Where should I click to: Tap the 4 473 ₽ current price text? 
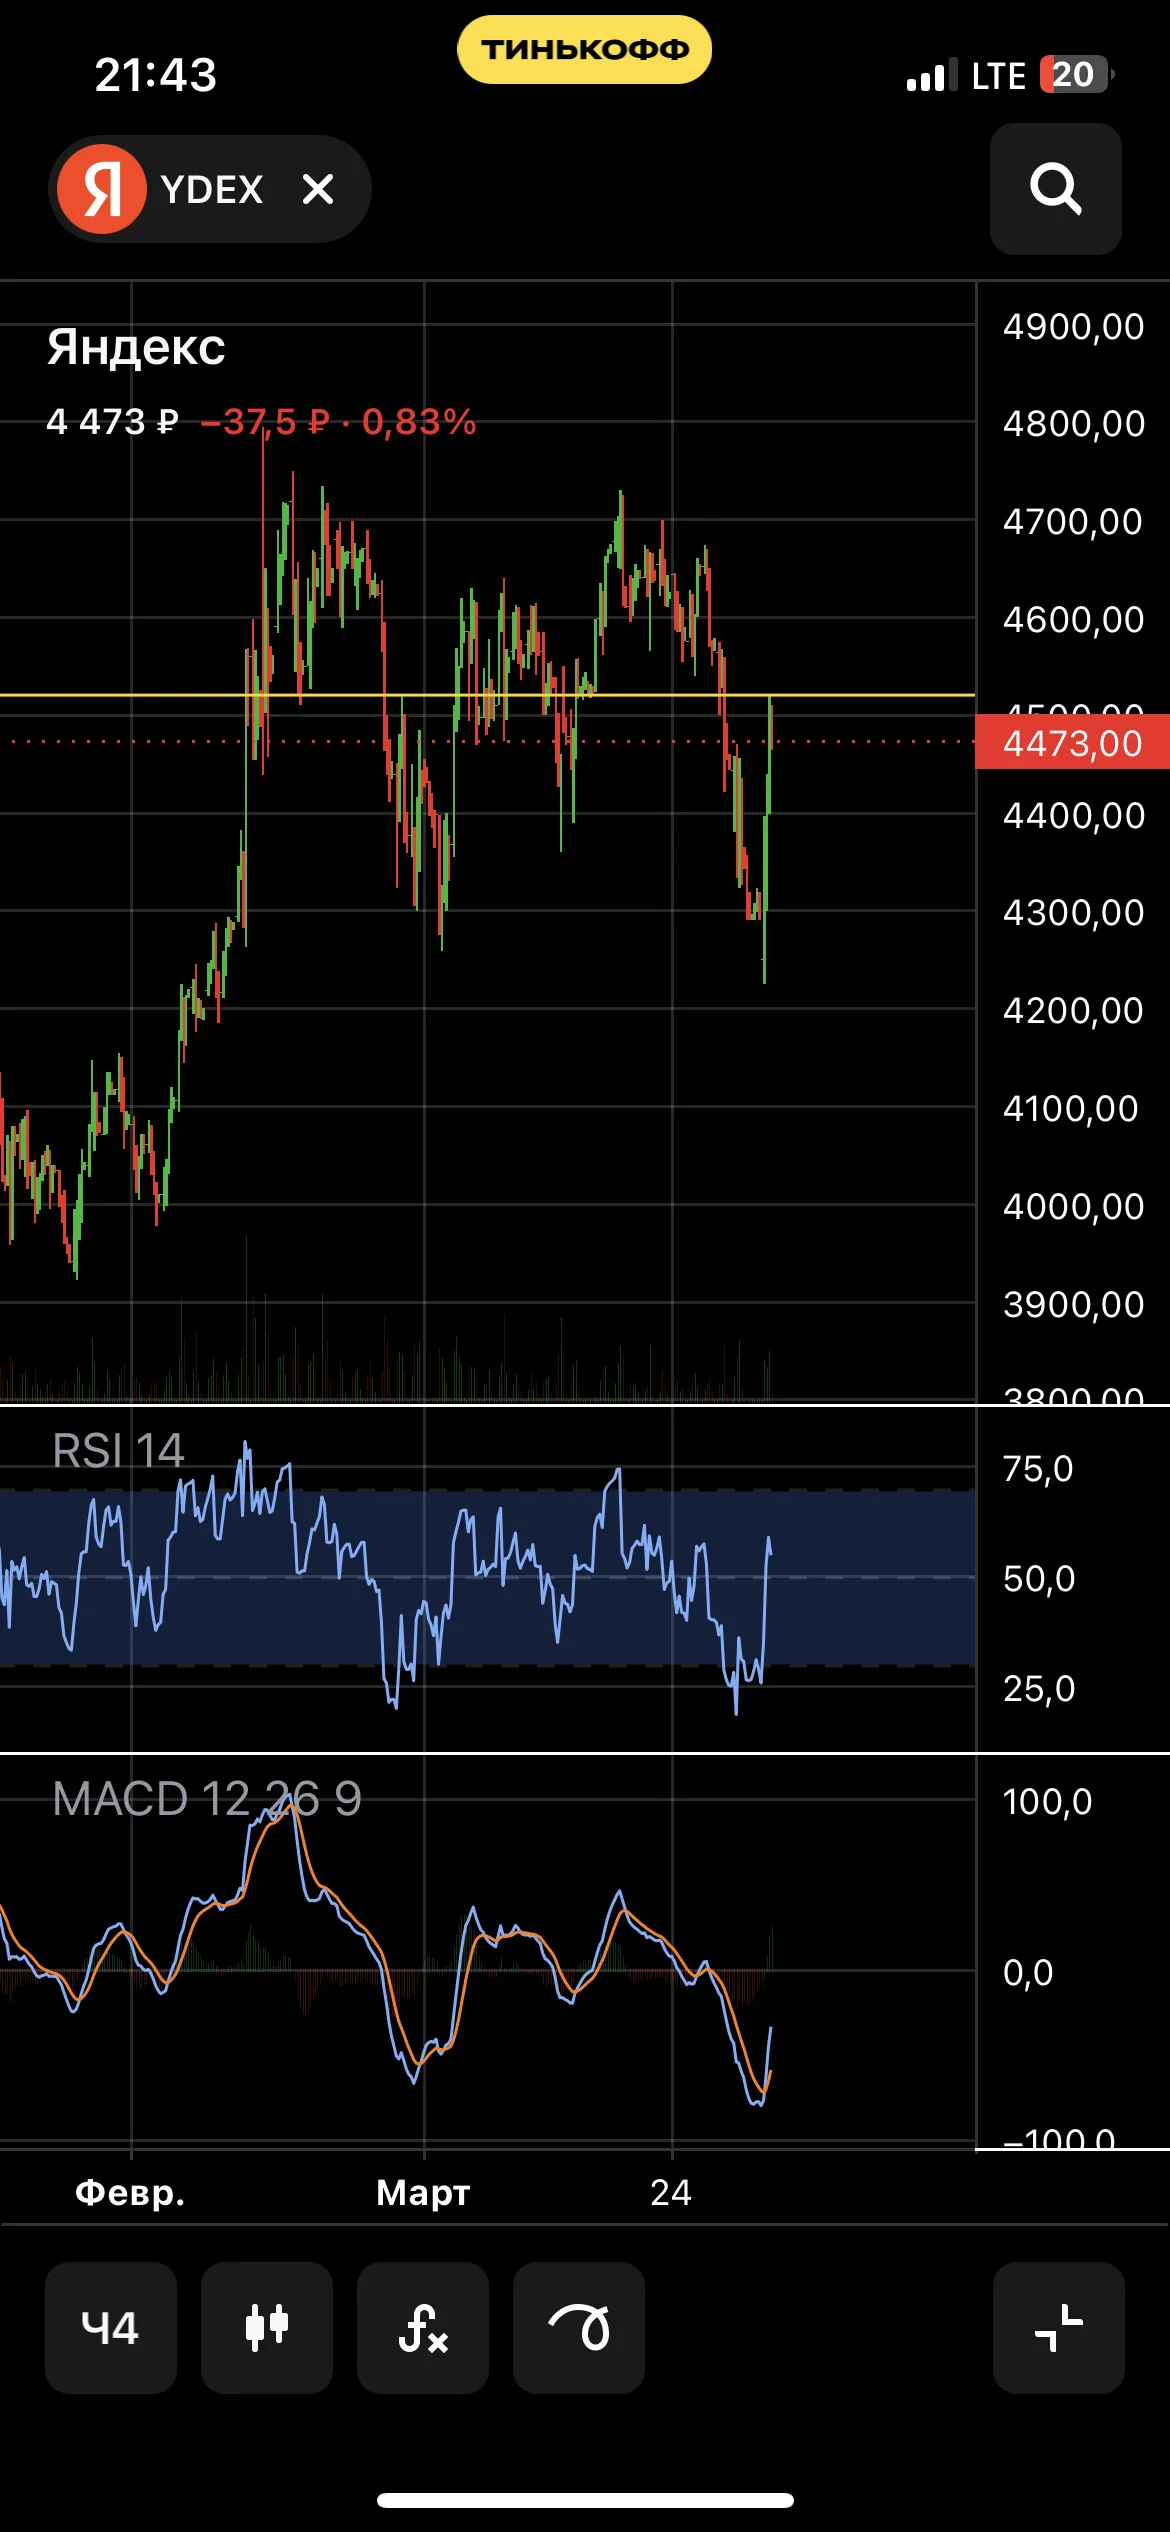pyautogui.click(x=112, y=422)
